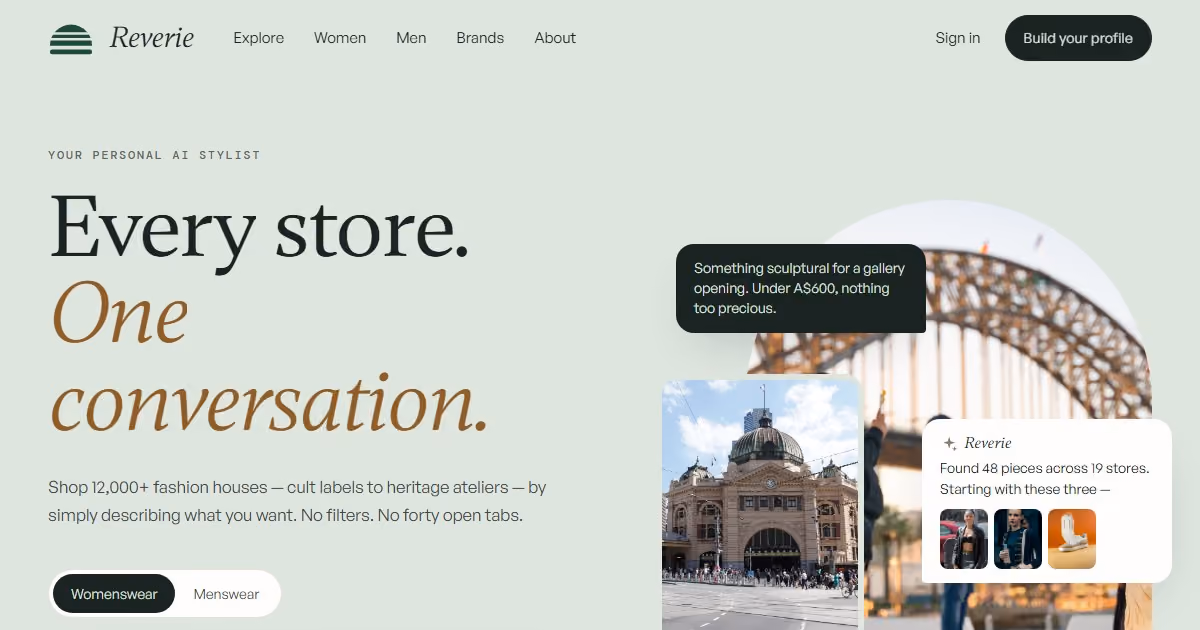
Task: Click the 'Reverie' name in reply card
Action: (x=988, y=443)
